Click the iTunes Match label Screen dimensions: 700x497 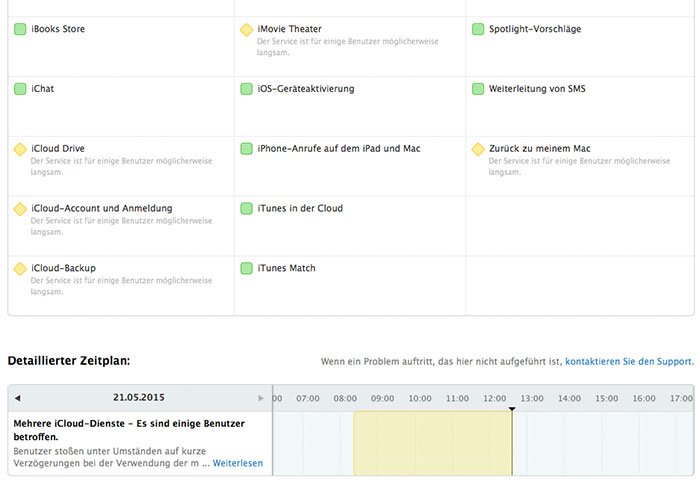point(286,268)
